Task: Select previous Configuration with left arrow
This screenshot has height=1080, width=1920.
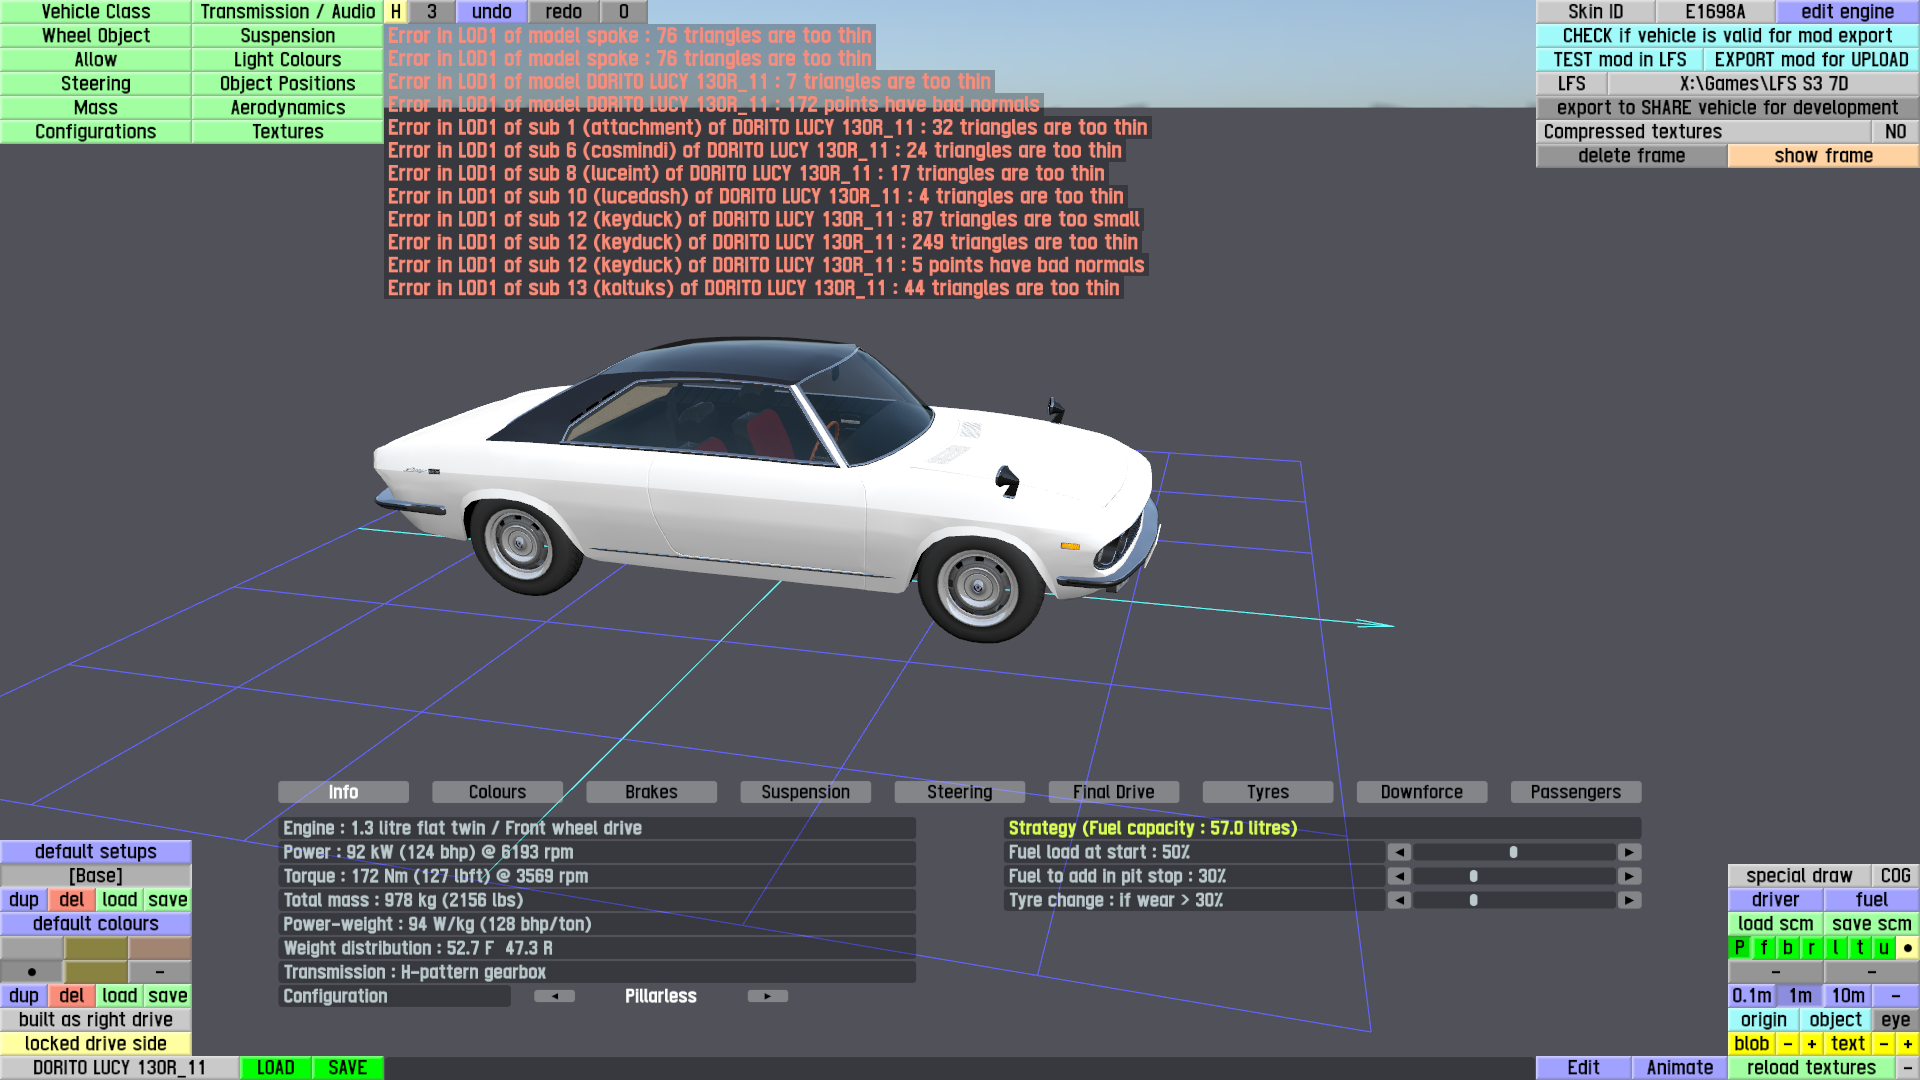Action: (554, 996)
